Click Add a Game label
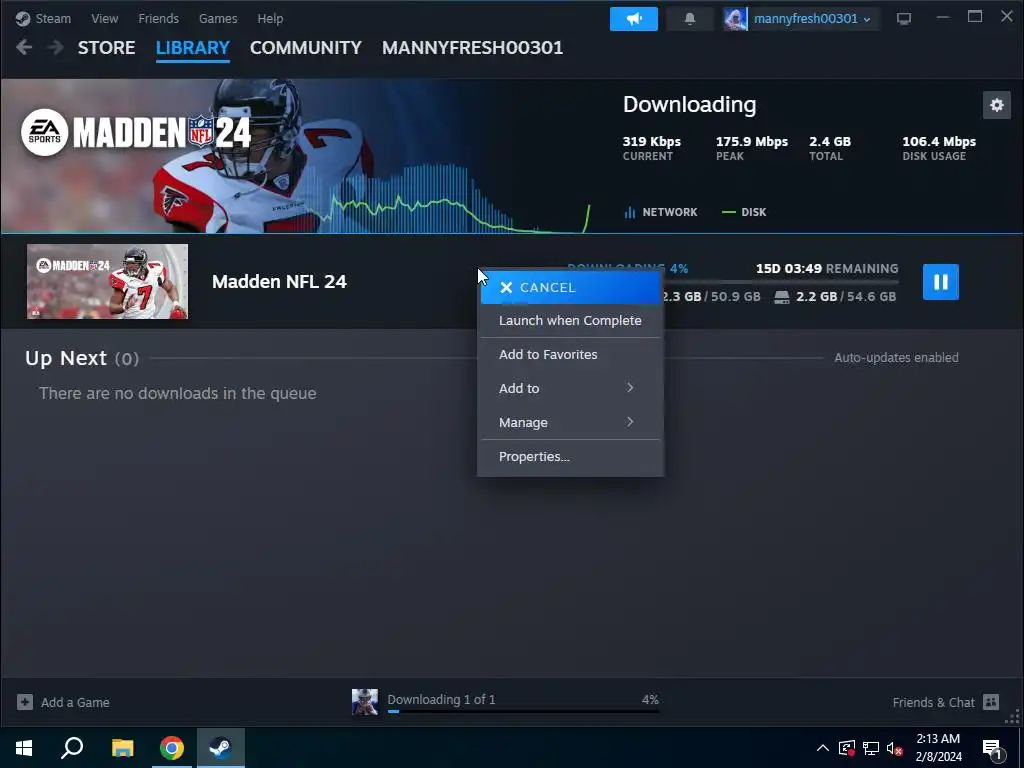Screen dimensions: 1024x768 pos(75,703)
